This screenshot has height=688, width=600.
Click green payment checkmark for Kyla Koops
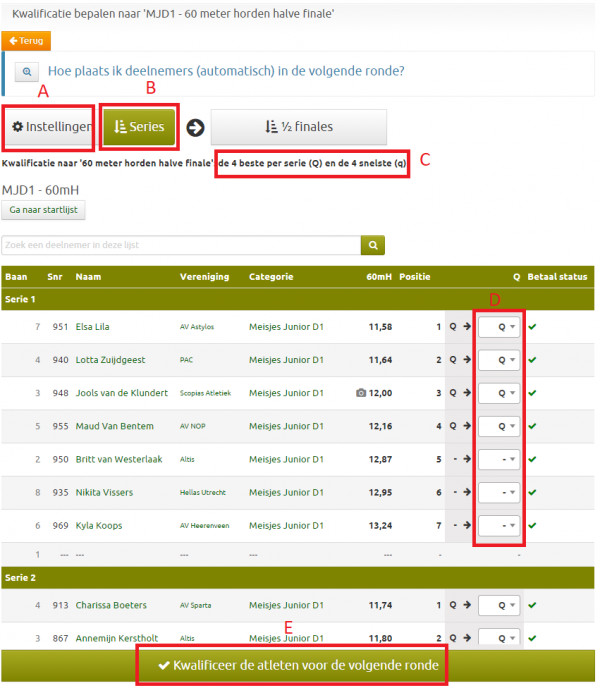533,525
